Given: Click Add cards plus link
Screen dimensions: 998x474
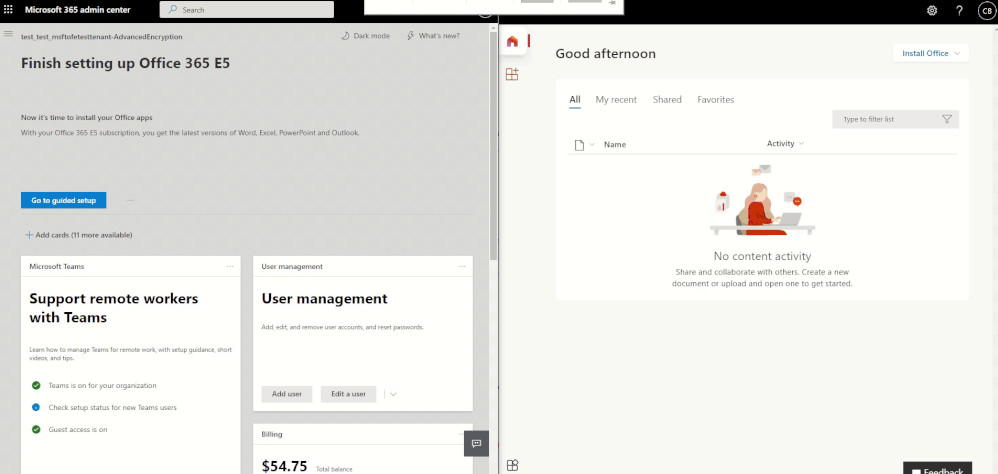Looking at the screenshot, I should [x=79, y=235].
